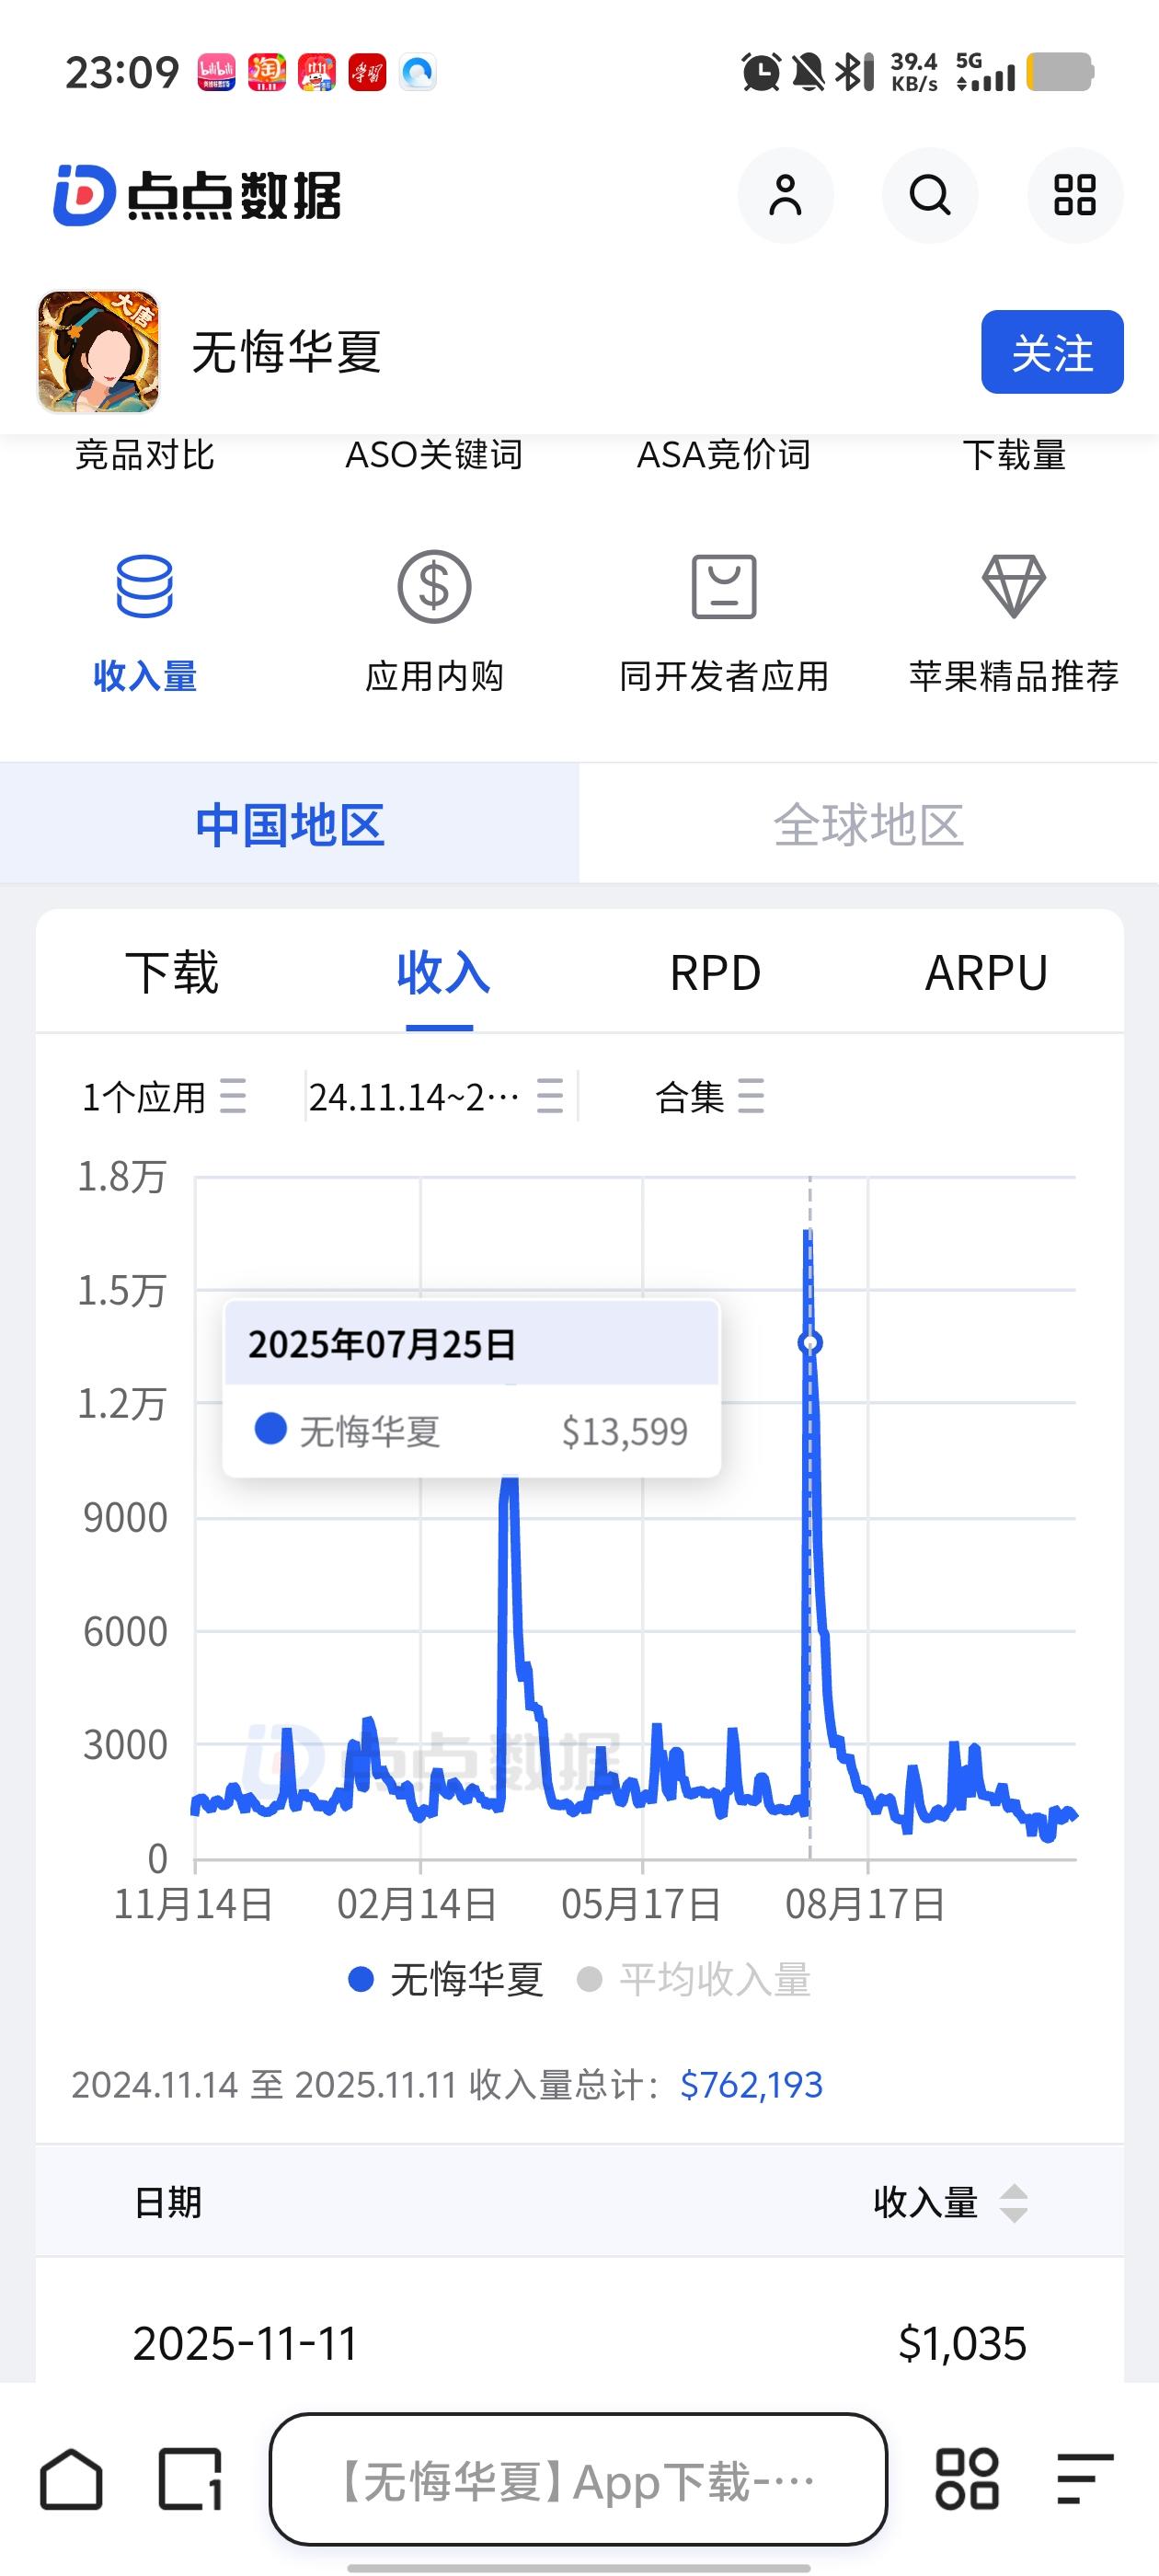1159x2576 pixels.
Task: Tap the 关注 follow button
Action: [1052, 352]
